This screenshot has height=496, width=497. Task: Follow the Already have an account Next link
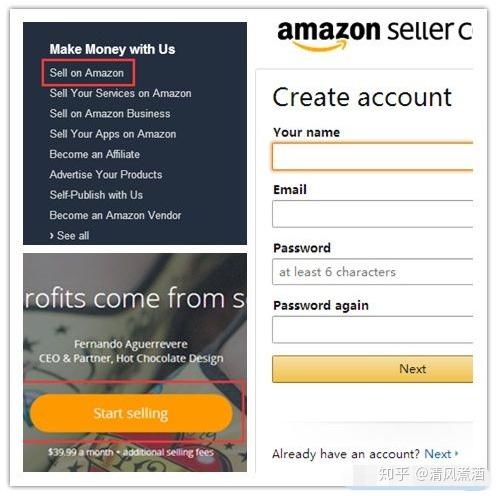click(x=438, y=454)
